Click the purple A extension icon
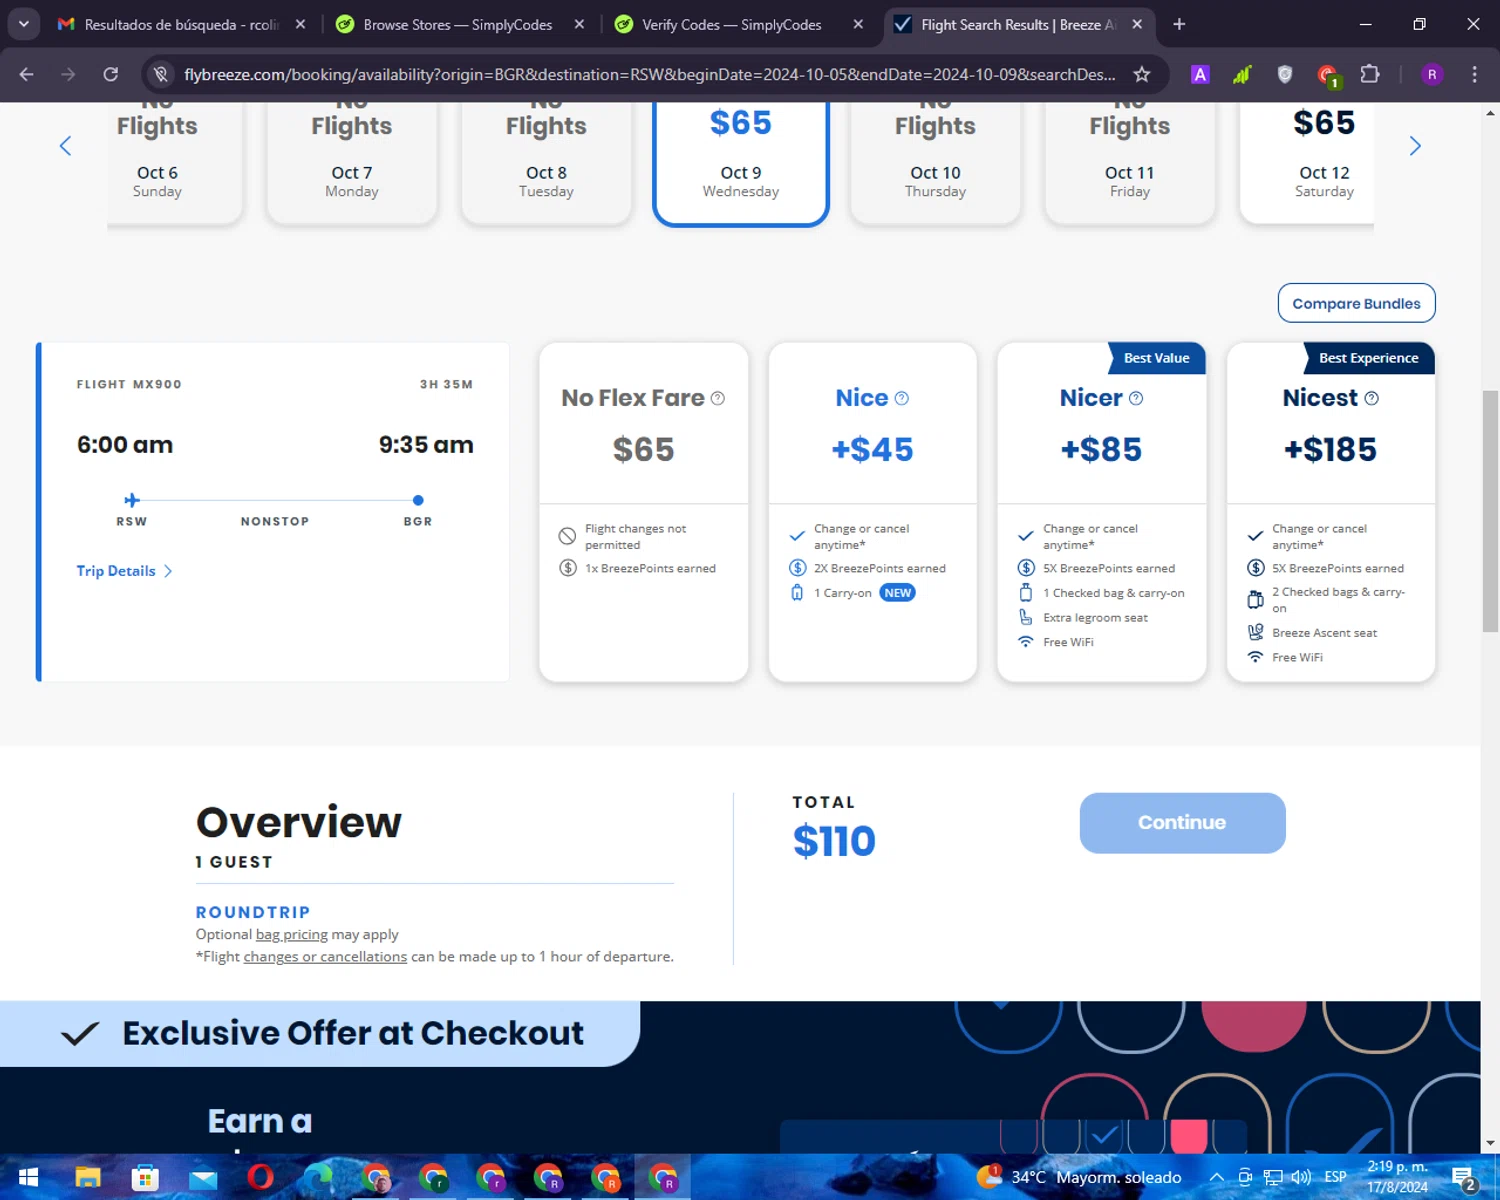This screenshot has height=1200, width=1500. [1200, 74]
